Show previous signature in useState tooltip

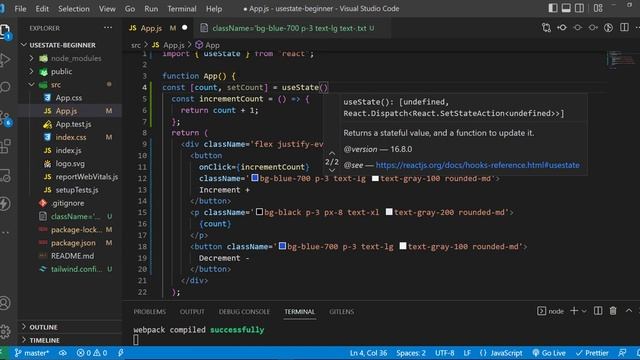tap(332, 153)
